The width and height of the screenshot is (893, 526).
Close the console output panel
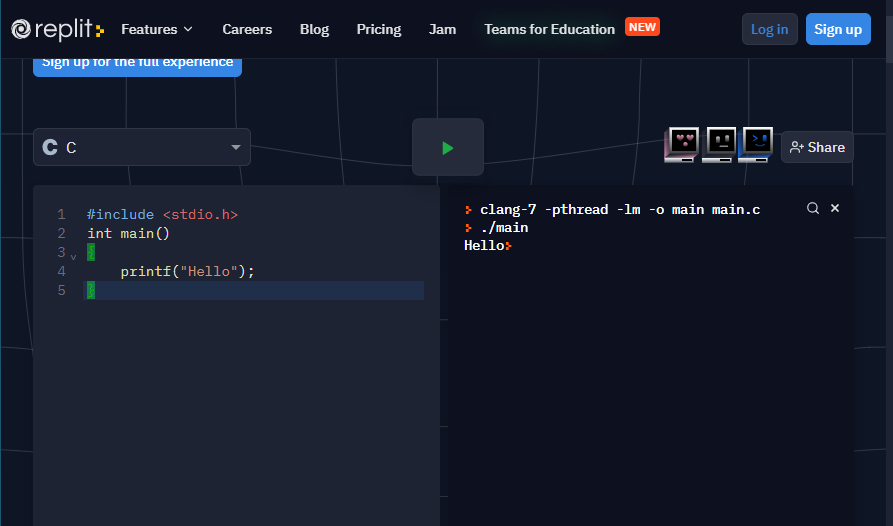(835, 208)
